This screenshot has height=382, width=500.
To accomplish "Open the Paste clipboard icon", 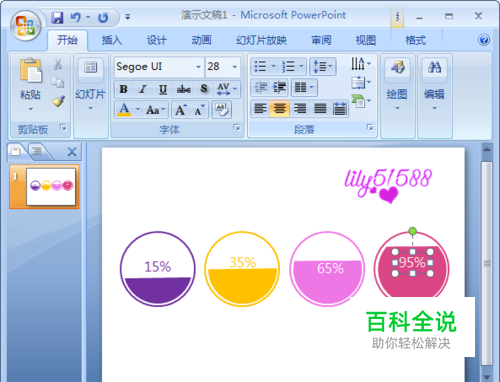I will tap(30, 71).
